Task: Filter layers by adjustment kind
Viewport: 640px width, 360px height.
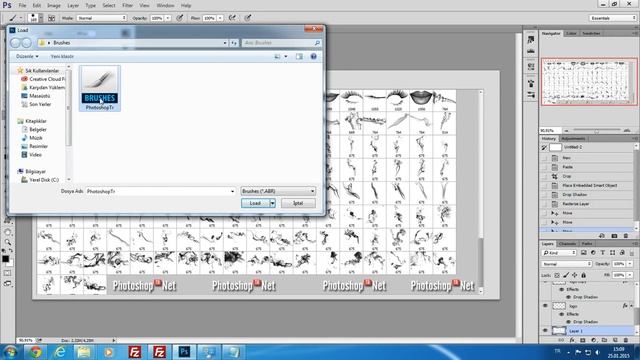Action: pyautogui.click(x=593, y=253)
